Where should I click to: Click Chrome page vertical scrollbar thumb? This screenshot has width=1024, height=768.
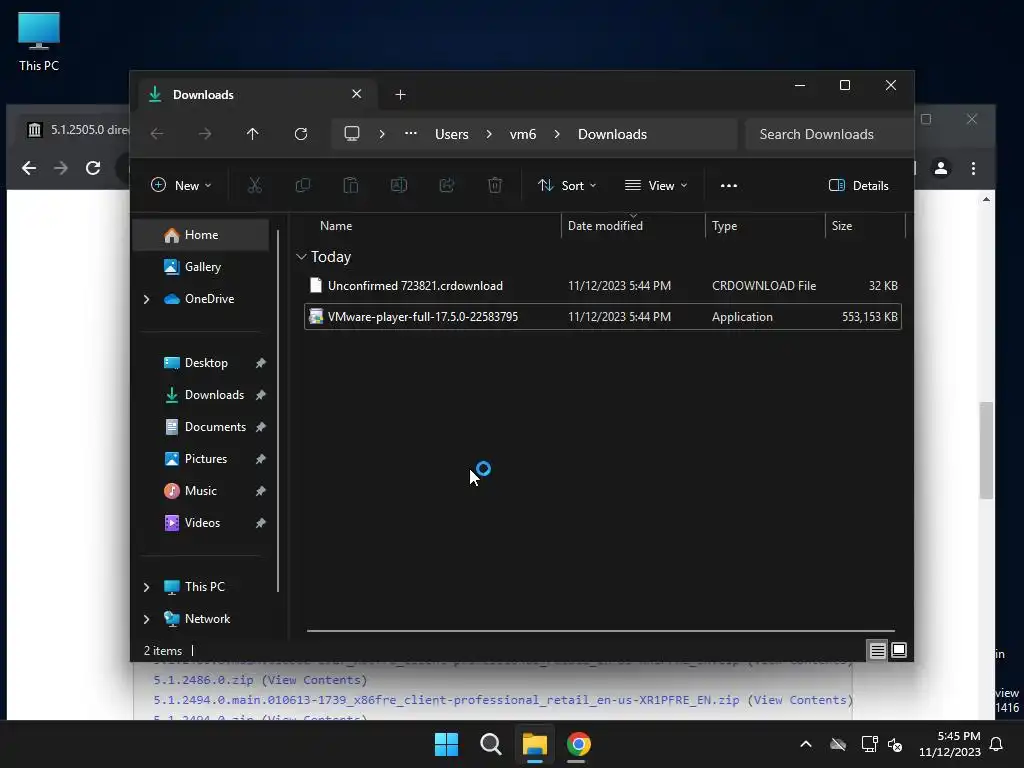click(x=986, y=451)
